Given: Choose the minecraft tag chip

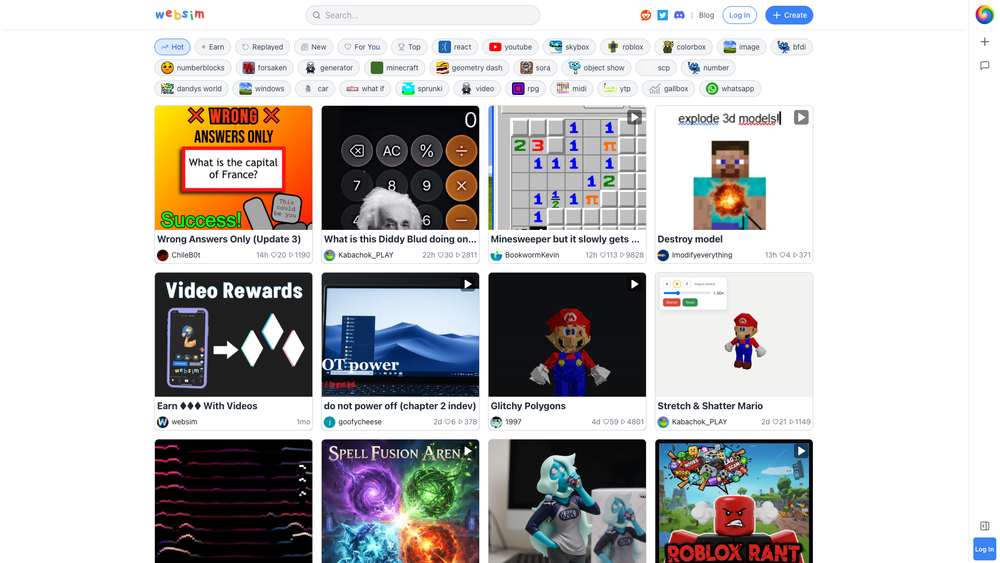Looking at the screenshot, I should 395,68.
